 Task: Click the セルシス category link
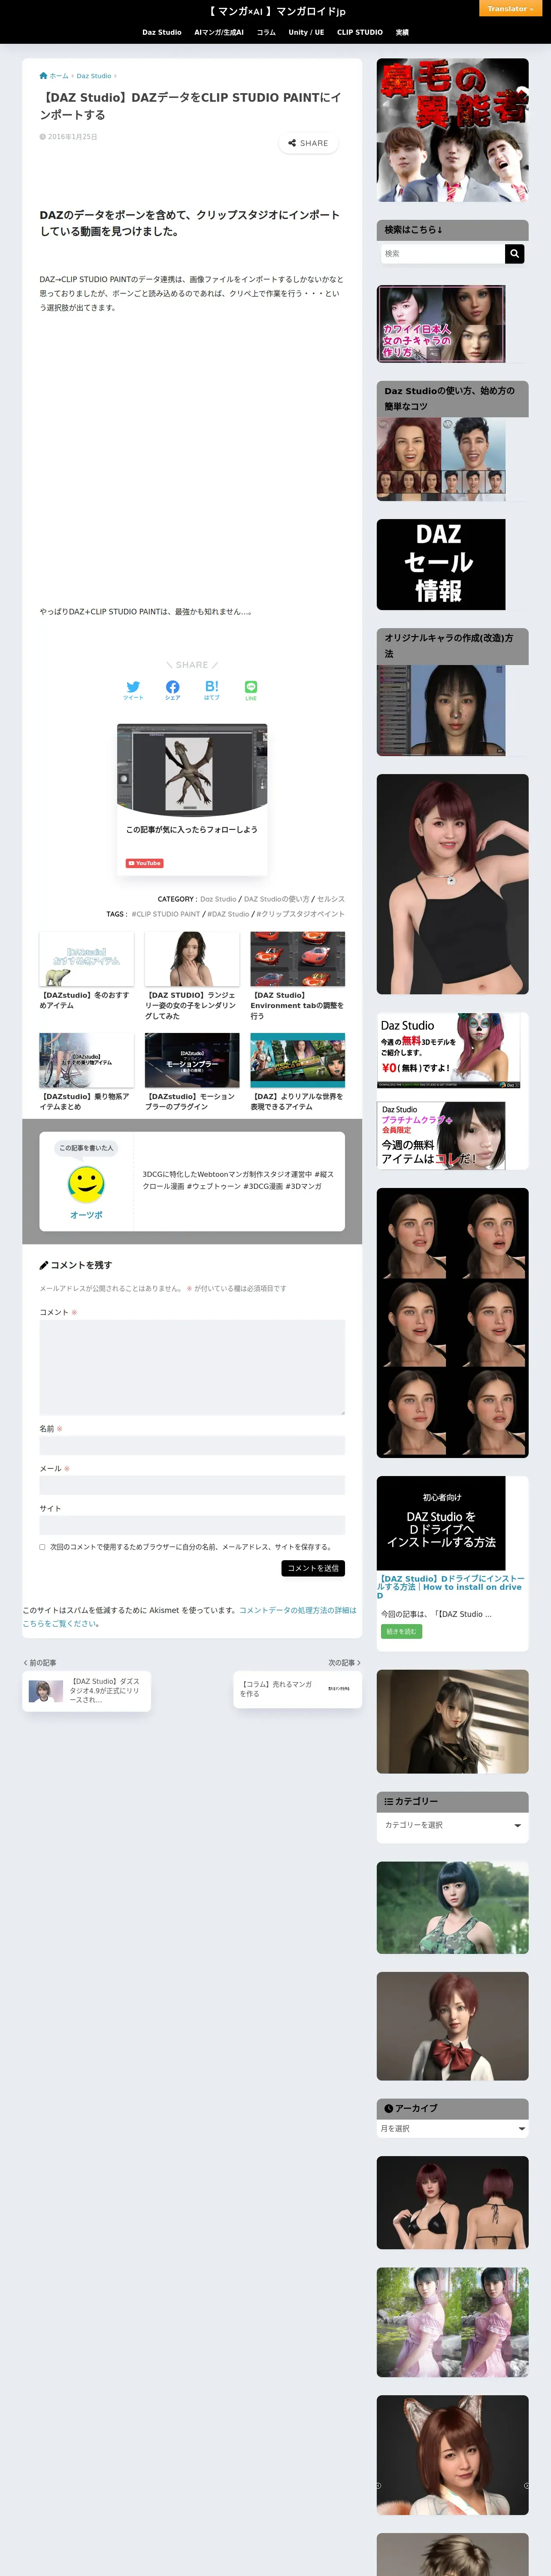[x=331, y=899]
